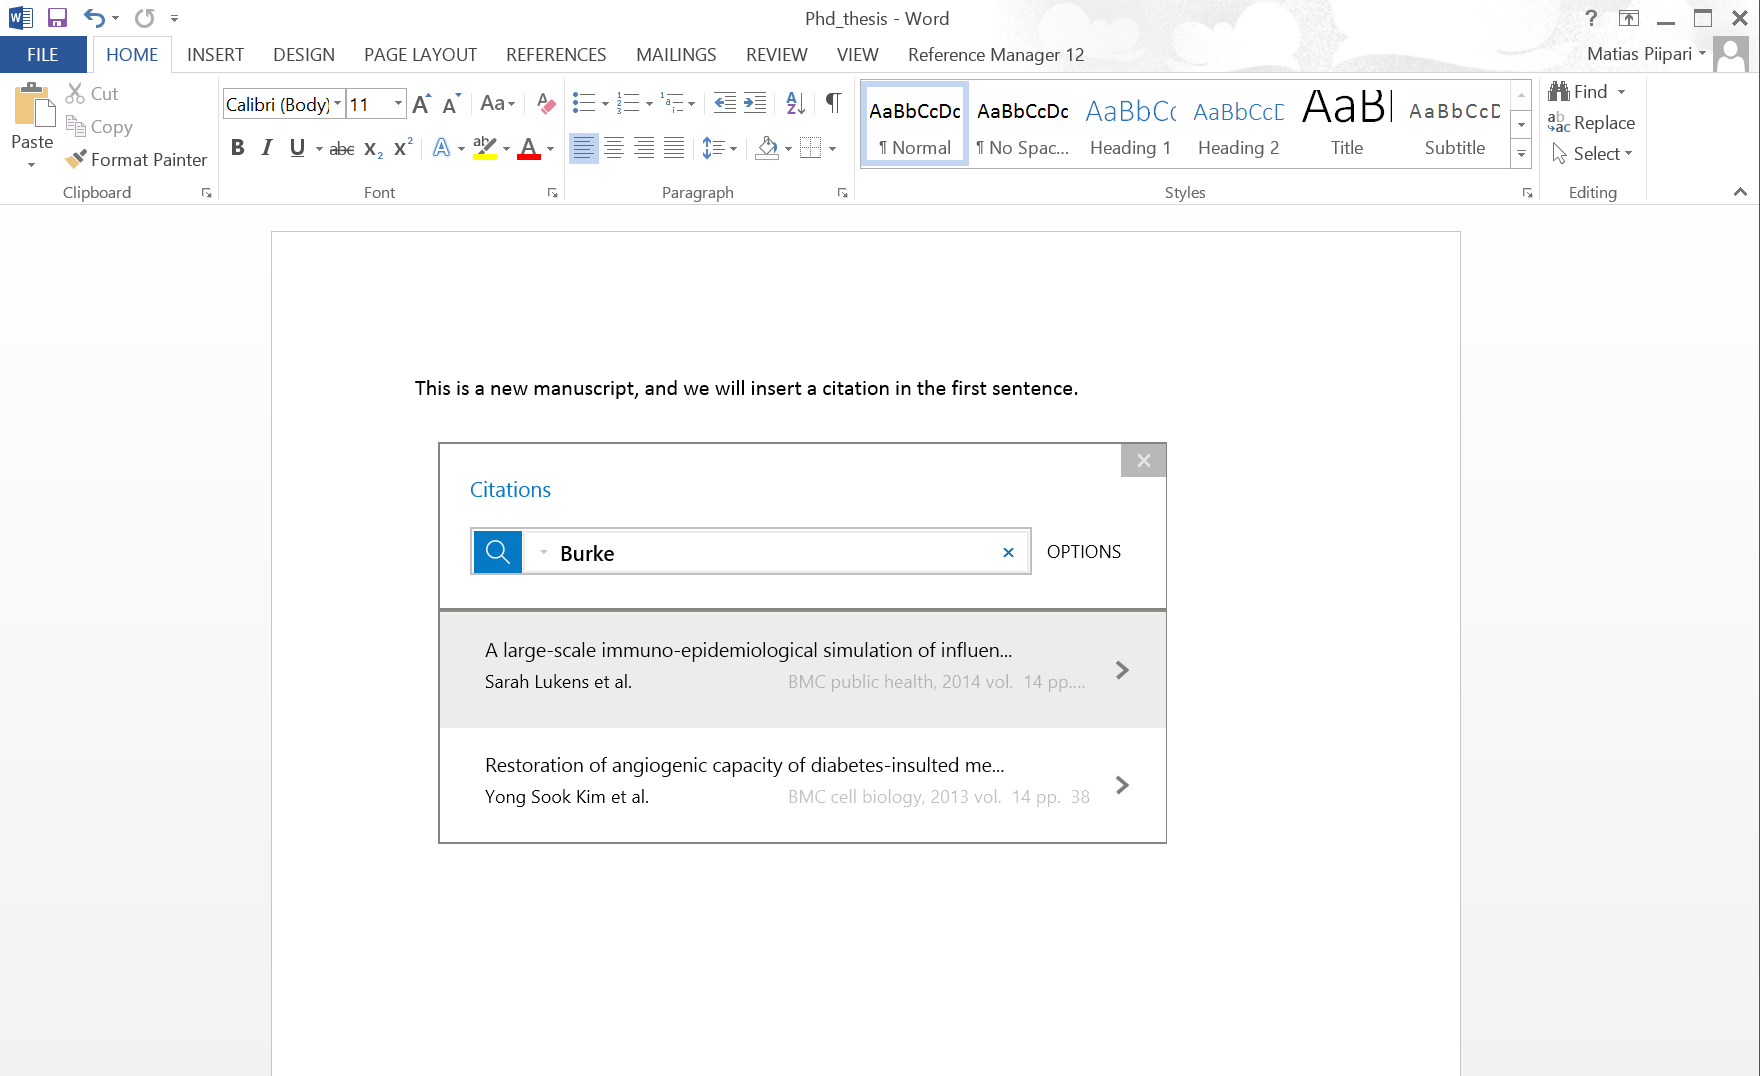Apply the Heading 1 style
This screenshot has width=1760, height=1076.
1130,124
